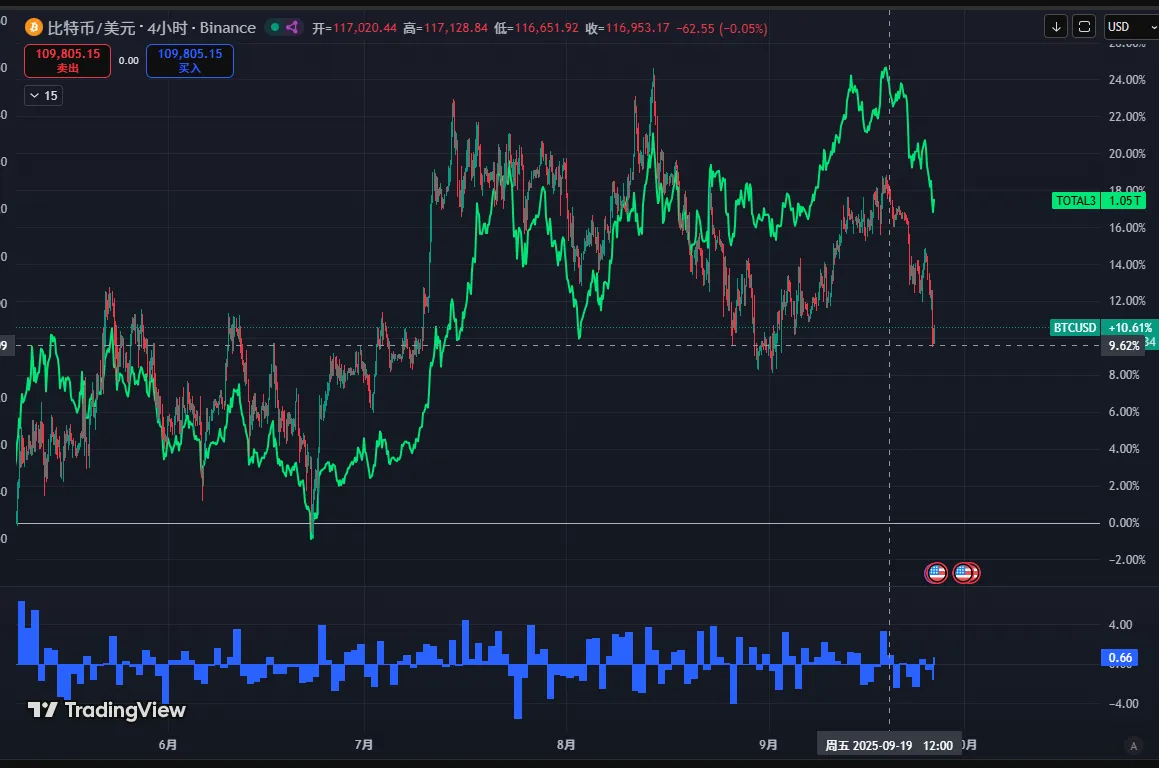Click the red 卖出 sell button

(68, 61)
